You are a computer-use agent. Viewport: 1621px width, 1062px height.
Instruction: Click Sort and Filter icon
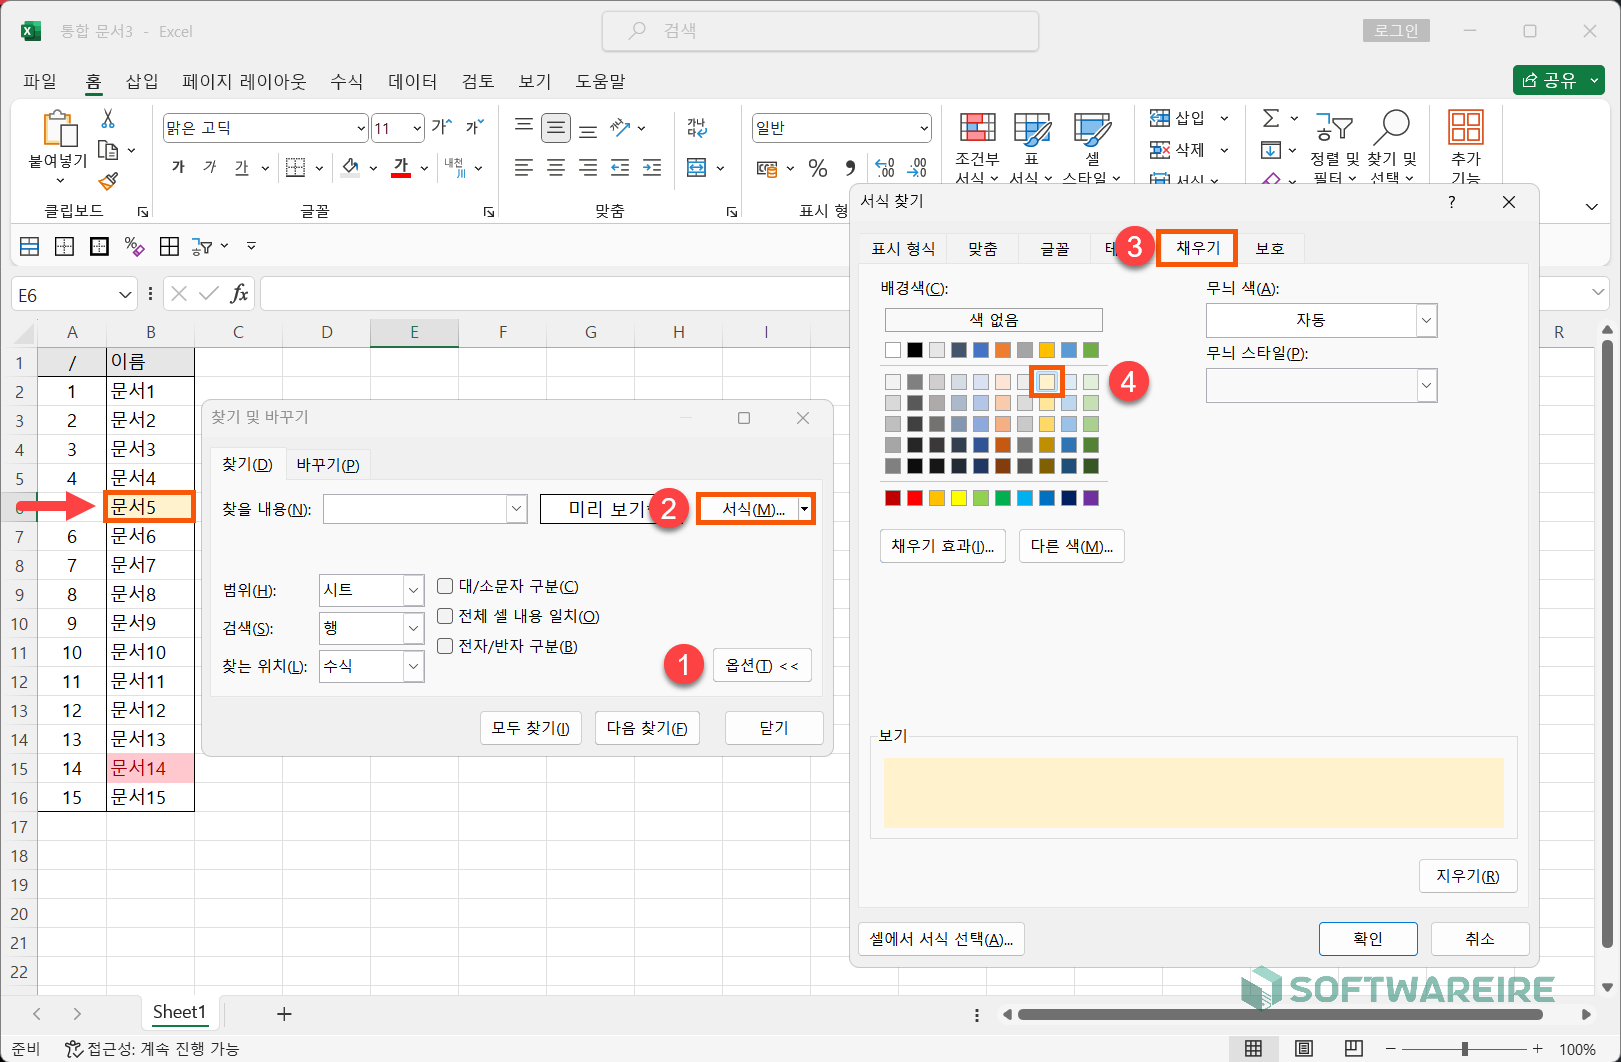pos(1334,127)
